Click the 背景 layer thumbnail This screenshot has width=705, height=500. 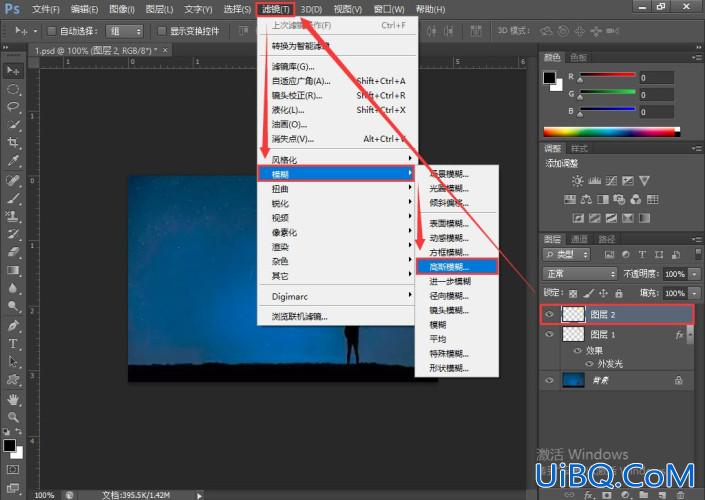click(x=573, y=380)
